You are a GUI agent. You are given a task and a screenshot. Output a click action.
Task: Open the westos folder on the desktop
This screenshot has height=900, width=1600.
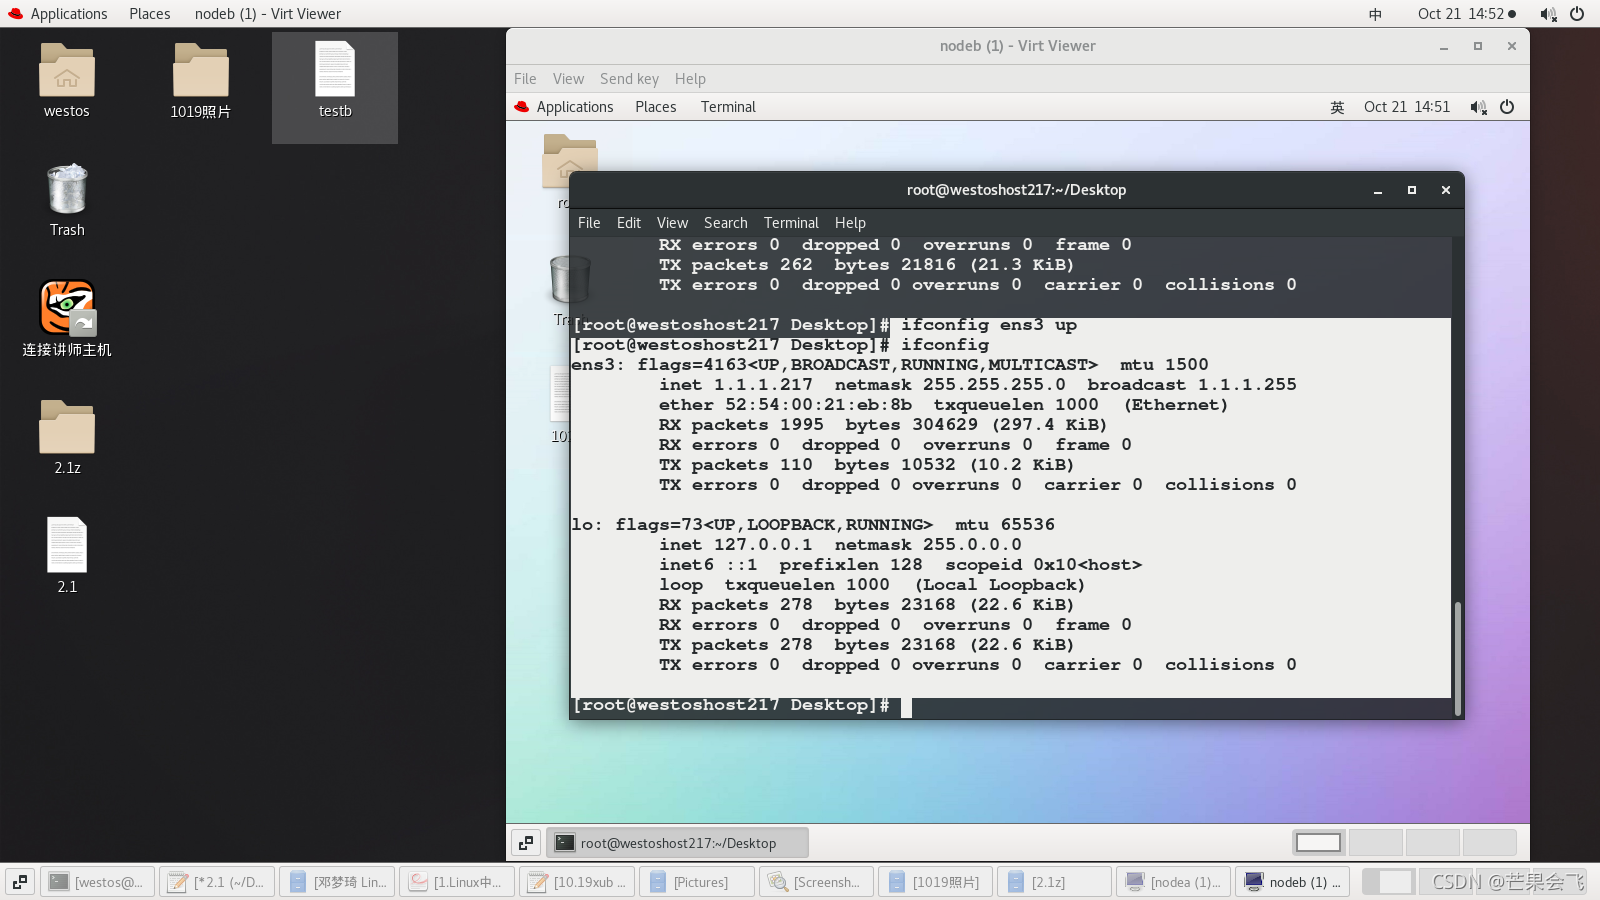[x=66, y=72]
